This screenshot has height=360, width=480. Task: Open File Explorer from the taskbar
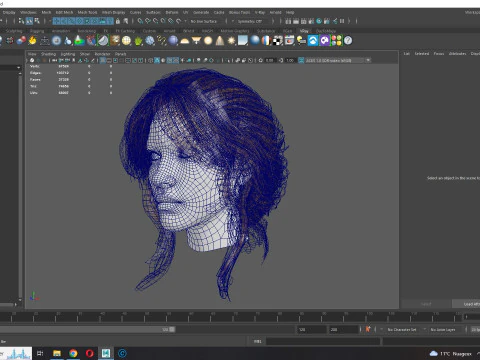click(57, 353)
